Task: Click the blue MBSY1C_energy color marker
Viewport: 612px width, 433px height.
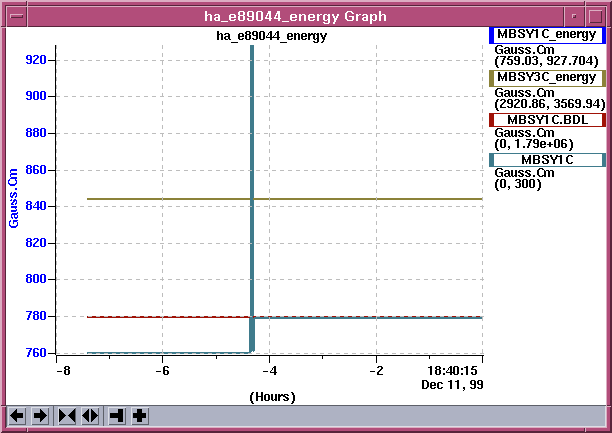Action: coord(492,35)
